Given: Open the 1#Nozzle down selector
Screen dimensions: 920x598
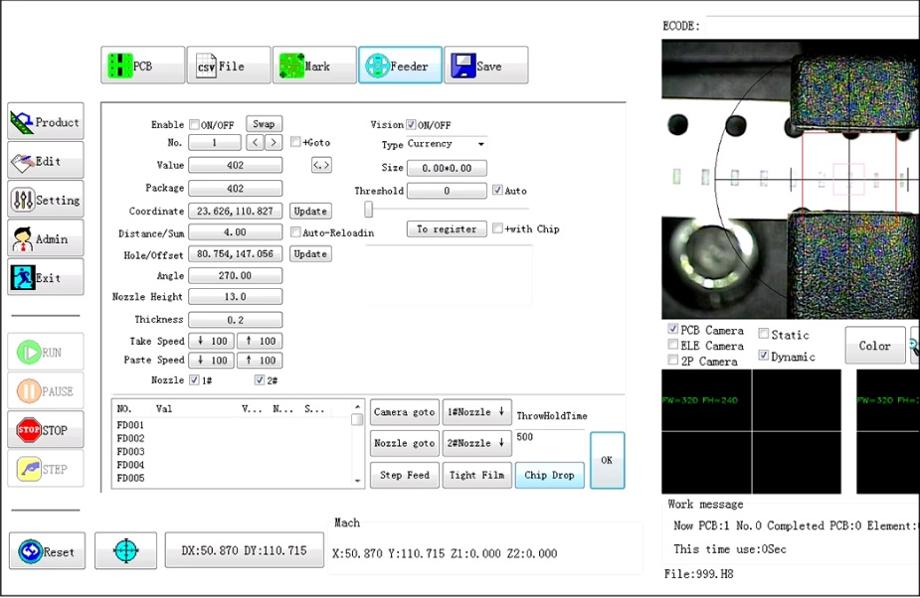Looking at the screenshot, I should (x=477, y=412).
